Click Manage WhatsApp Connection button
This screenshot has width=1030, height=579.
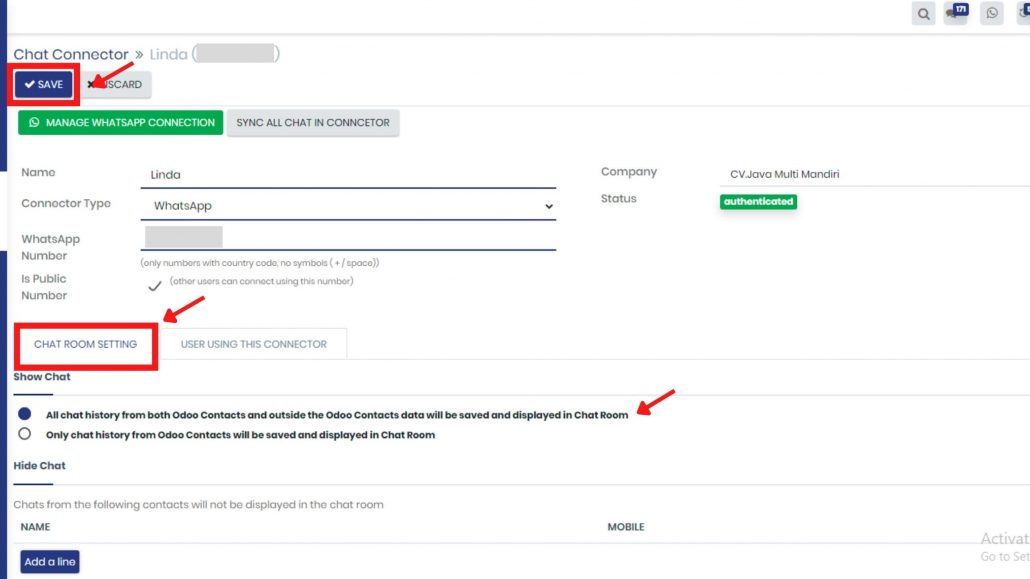(x=121, y=122)
